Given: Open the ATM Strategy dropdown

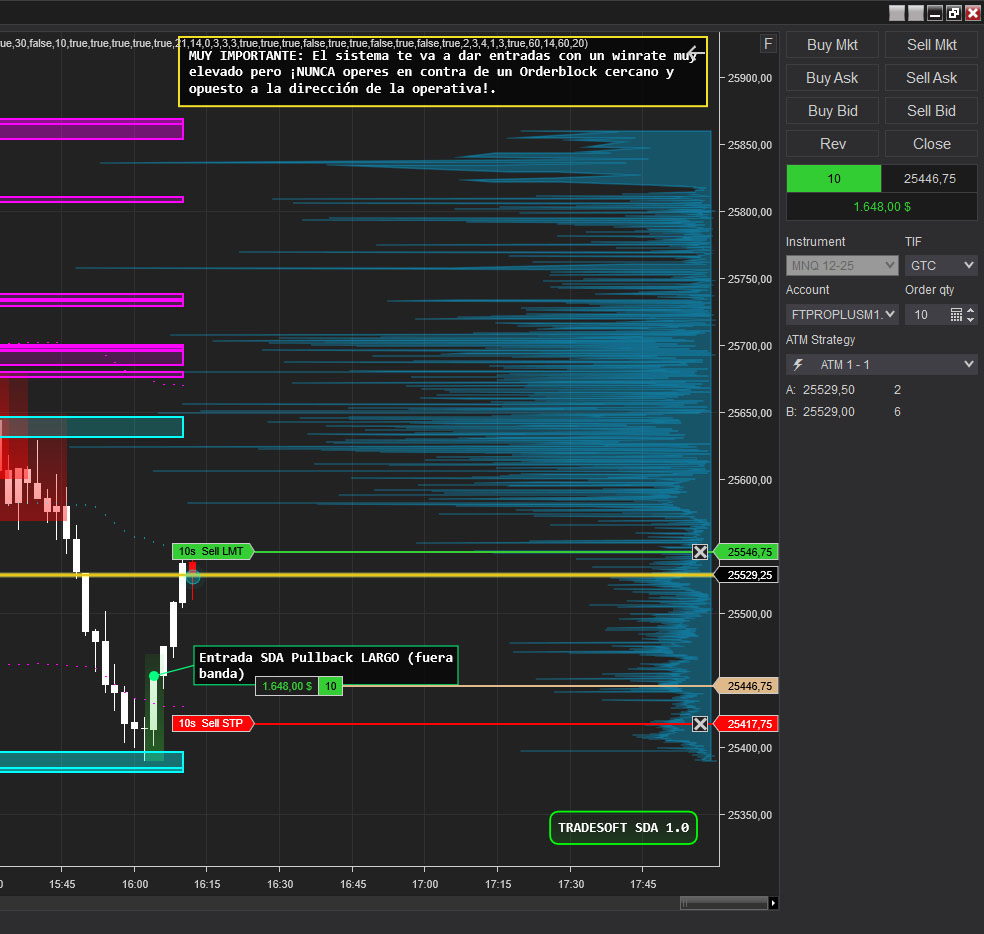Looking at the screenshot, I should [x=881, y=365].
